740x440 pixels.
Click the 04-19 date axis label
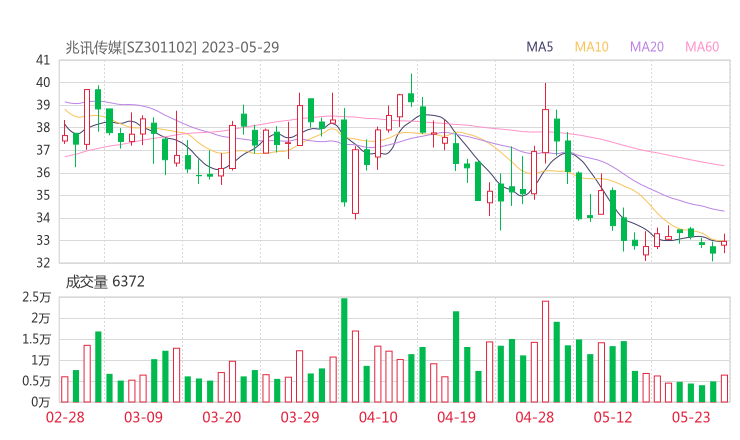point(456,417)
